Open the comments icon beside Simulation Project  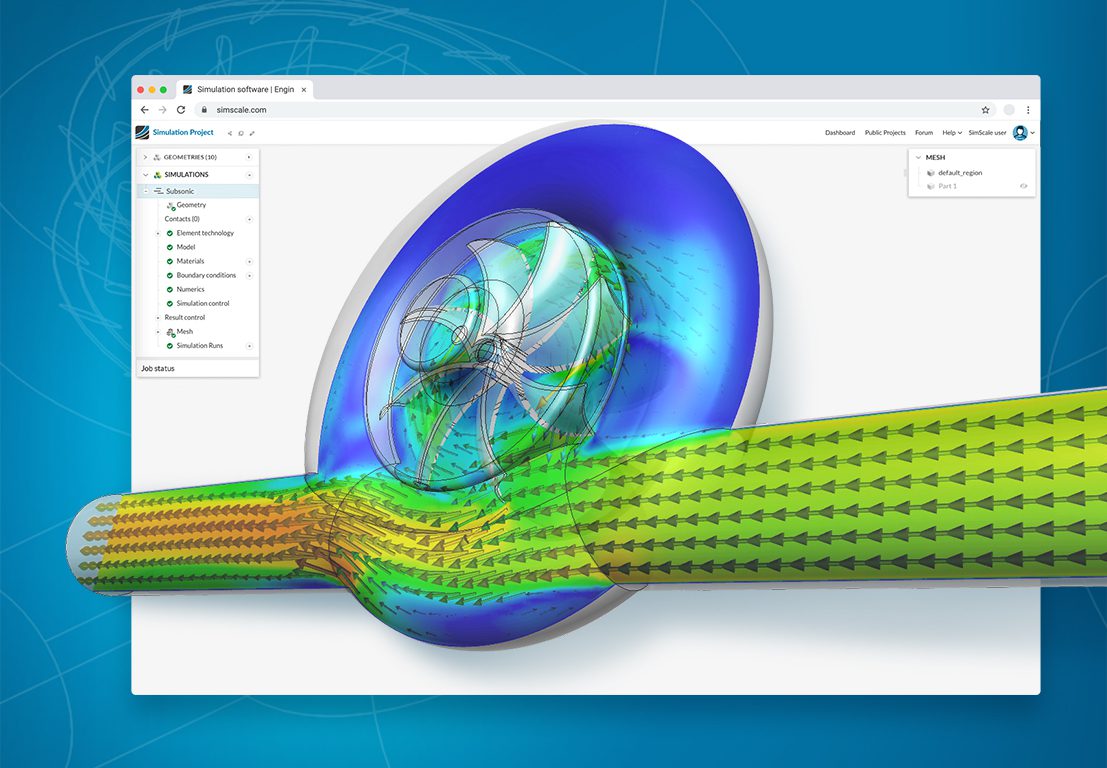pos(241,133)
